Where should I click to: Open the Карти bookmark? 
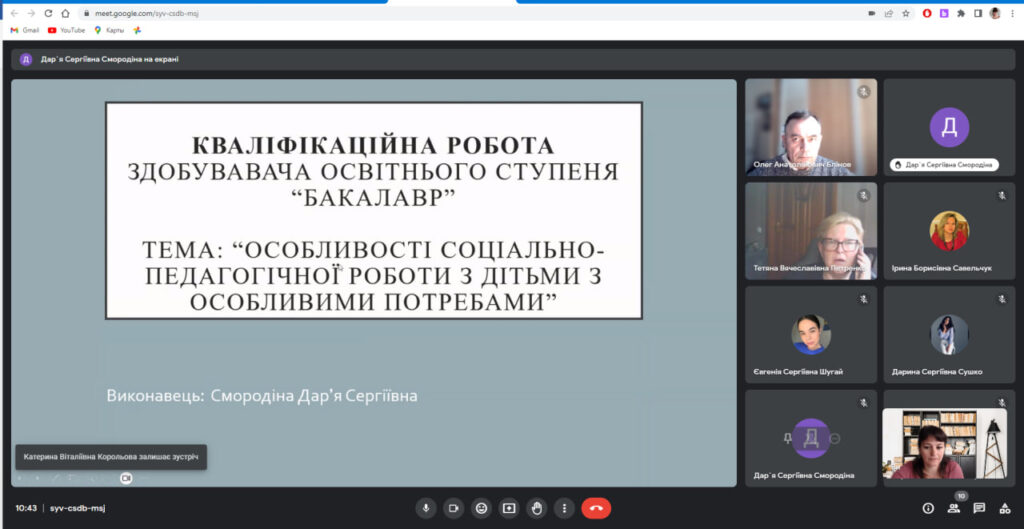(x=110, y=30)
